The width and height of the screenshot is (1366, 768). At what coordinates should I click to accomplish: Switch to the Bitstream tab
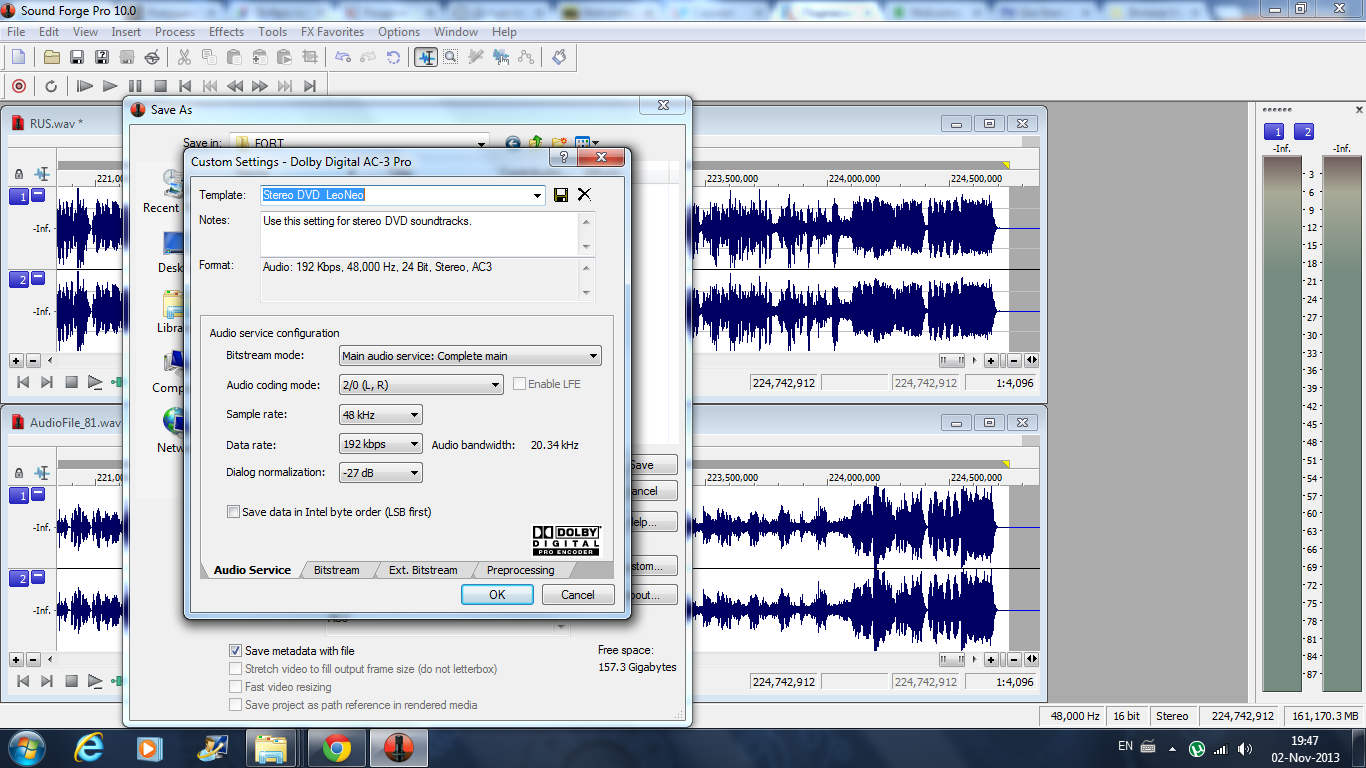(336, 570)
